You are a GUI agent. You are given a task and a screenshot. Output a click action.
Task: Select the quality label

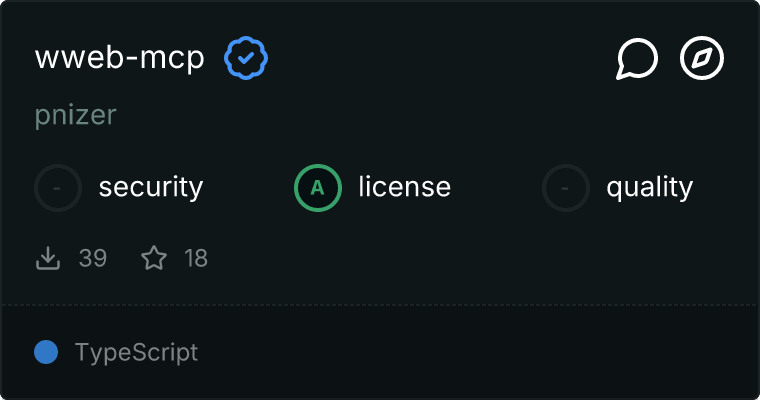(649, 187)
